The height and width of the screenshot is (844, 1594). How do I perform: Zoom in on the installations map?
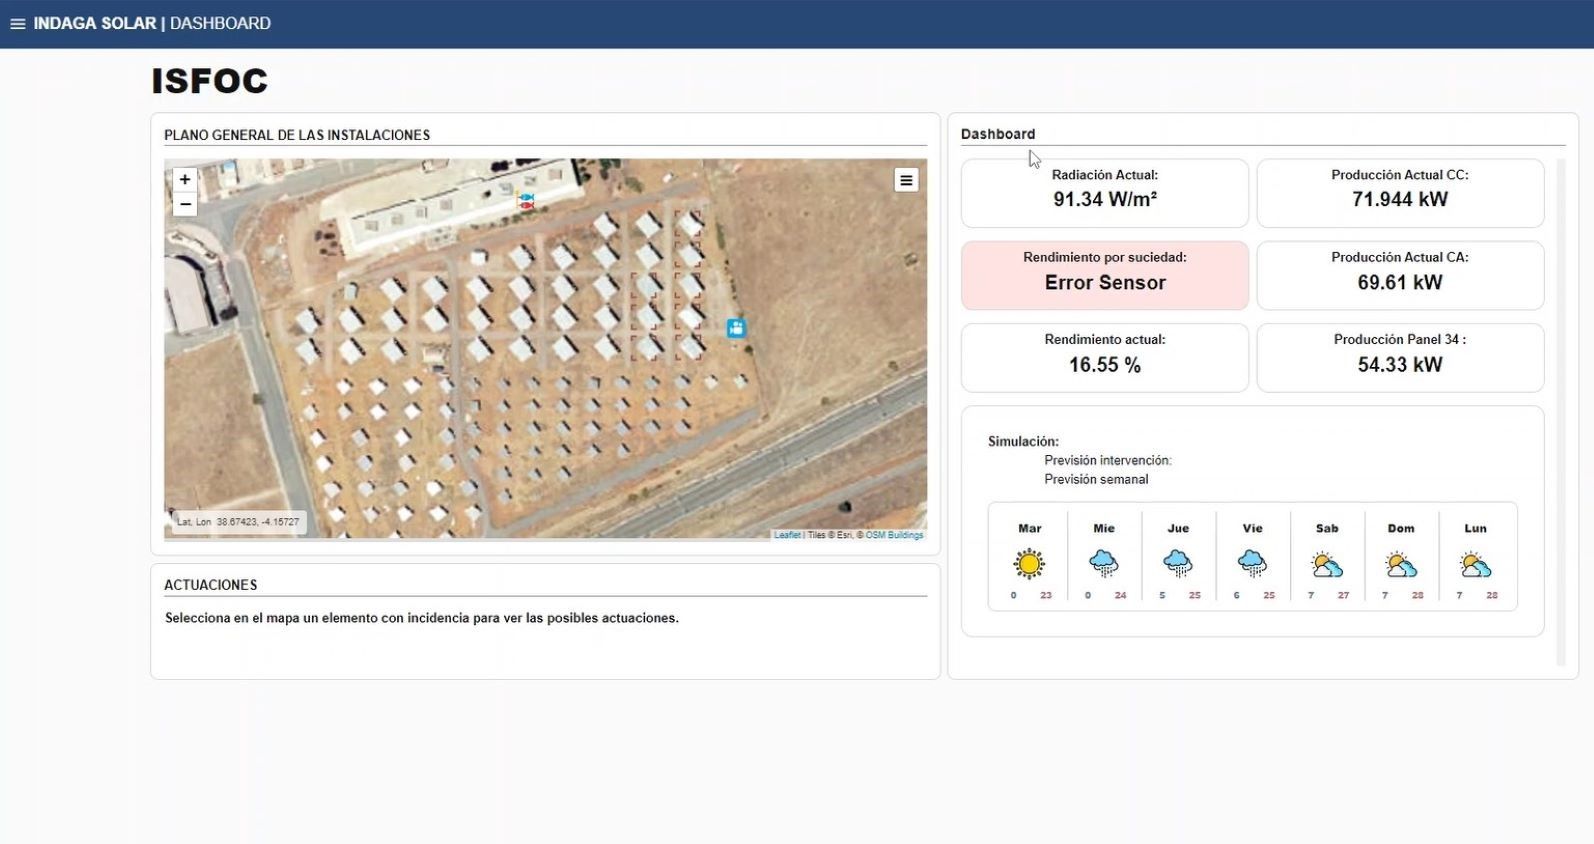[185, 180]
